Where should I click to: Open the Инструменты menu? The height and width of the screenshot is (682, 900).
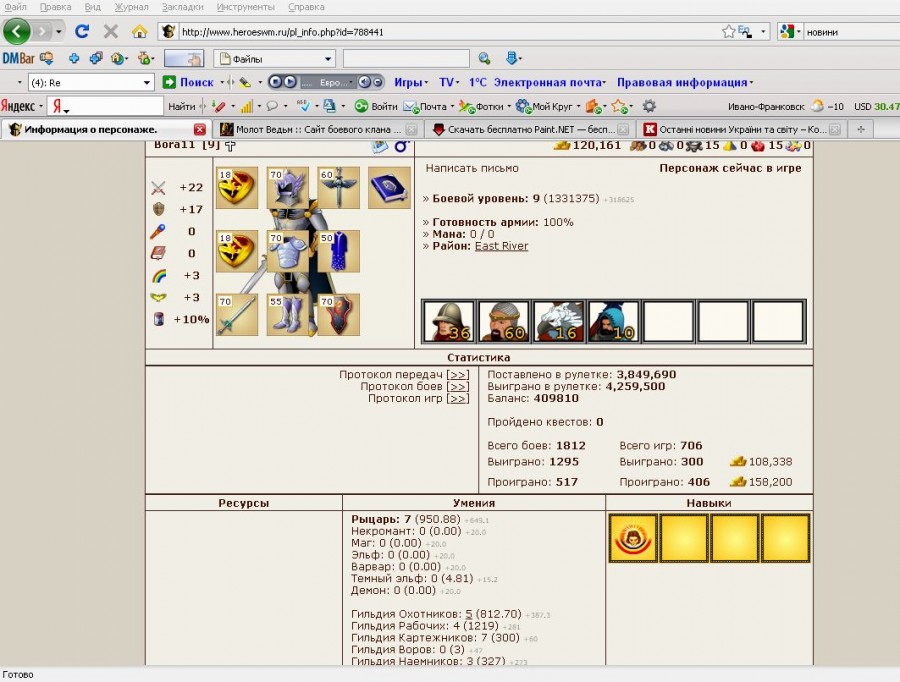click(x=246, y=7)
